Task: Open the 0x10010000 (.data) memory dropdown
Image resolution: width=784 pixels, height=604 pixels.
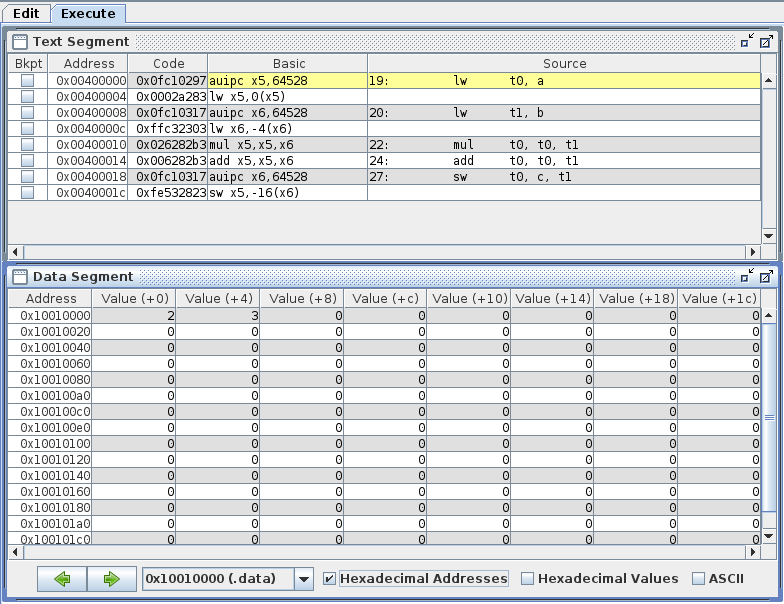Action: pos(304,580)
